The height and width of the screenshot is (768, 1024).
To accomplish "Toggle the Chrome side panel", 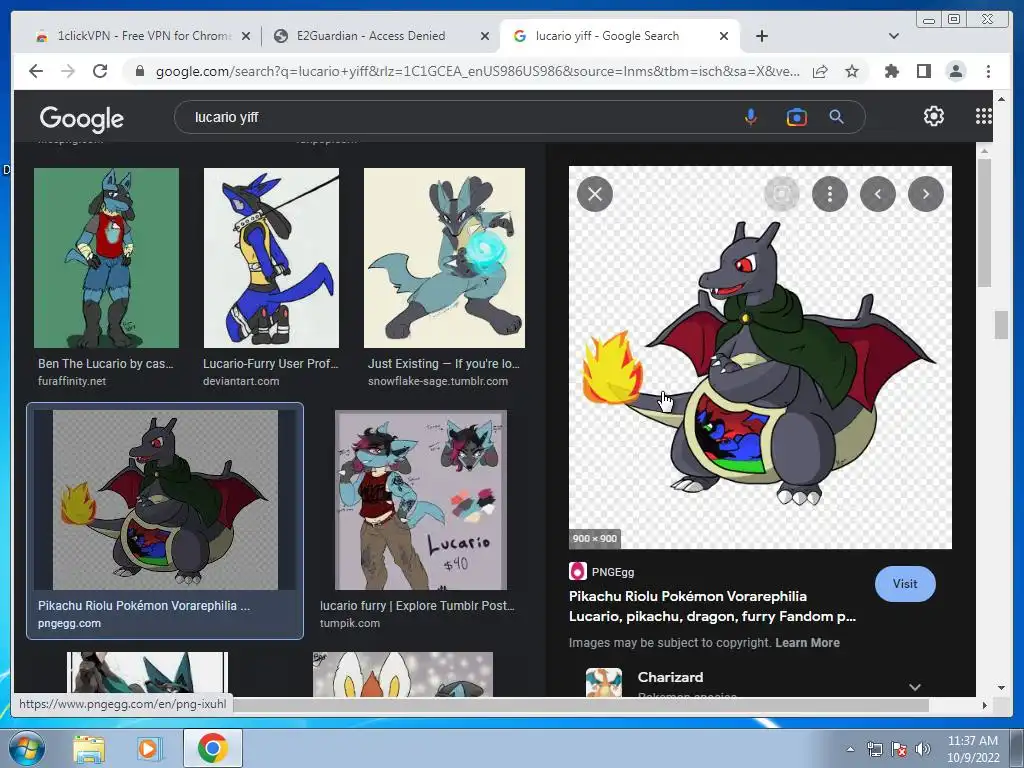I will click(x=923, y=71).
